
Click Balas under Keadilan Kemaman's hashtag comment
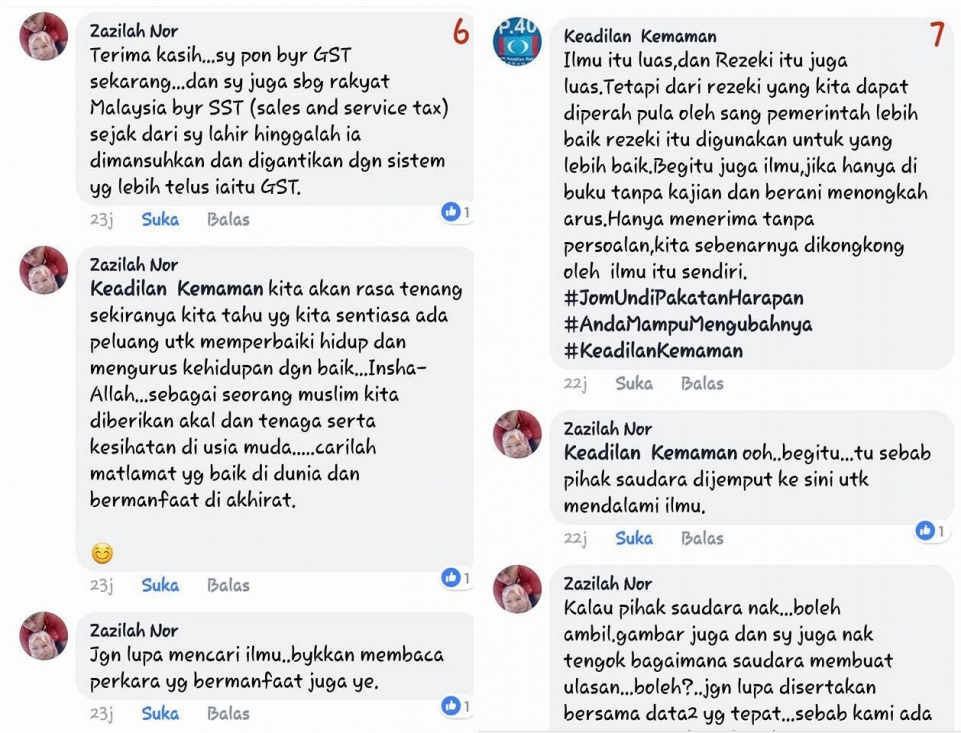tap(702, 384)
